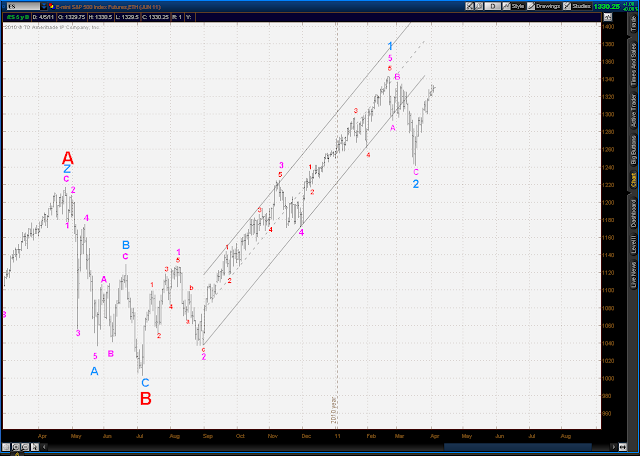The width and height of the screenshot is (640, 456).
Task: Click the ES symbol input field
Action: click(24, 7)
